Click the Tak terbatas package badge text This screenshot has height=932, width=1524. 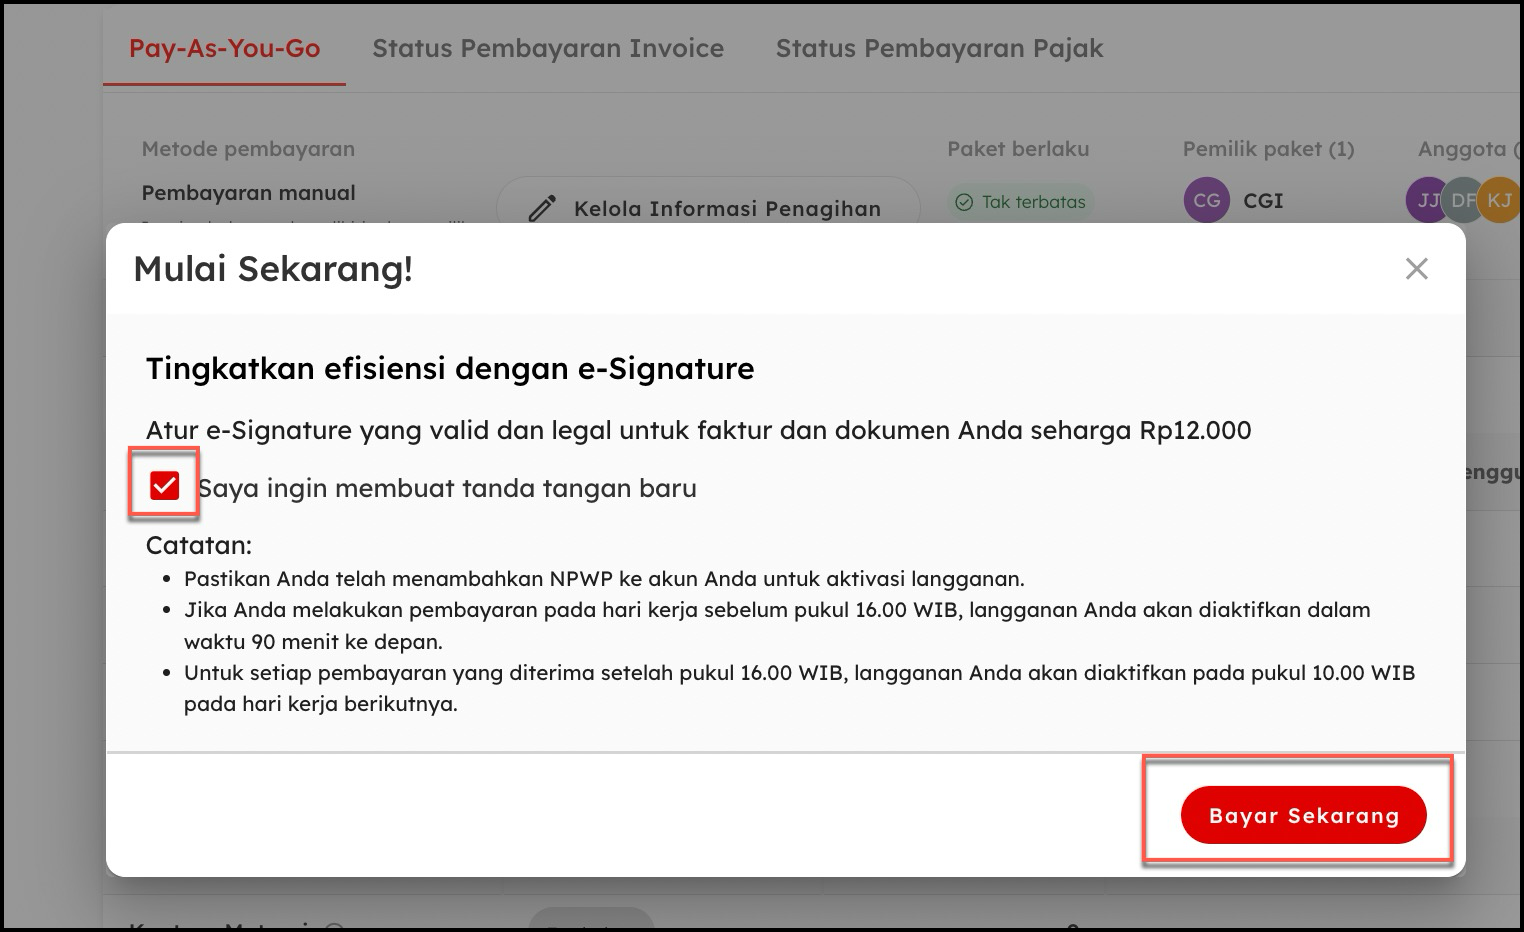pos(1033,202)
